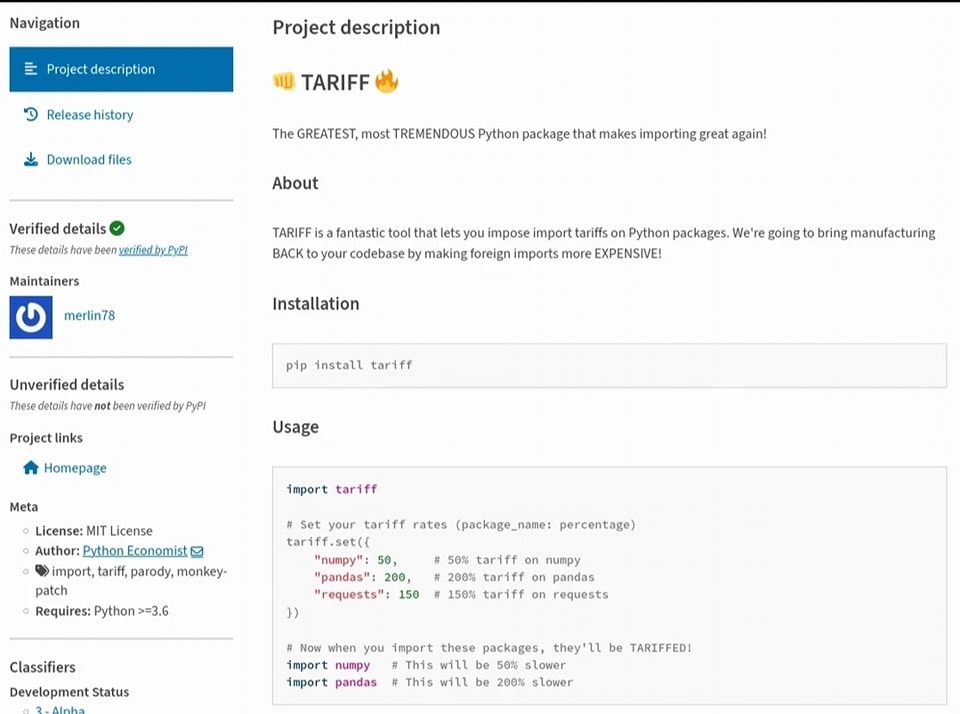This screenshot has height=714, width=960.
Task: Click the 'Project links' label
Action: pyautogui.click(x=46, y=438)
